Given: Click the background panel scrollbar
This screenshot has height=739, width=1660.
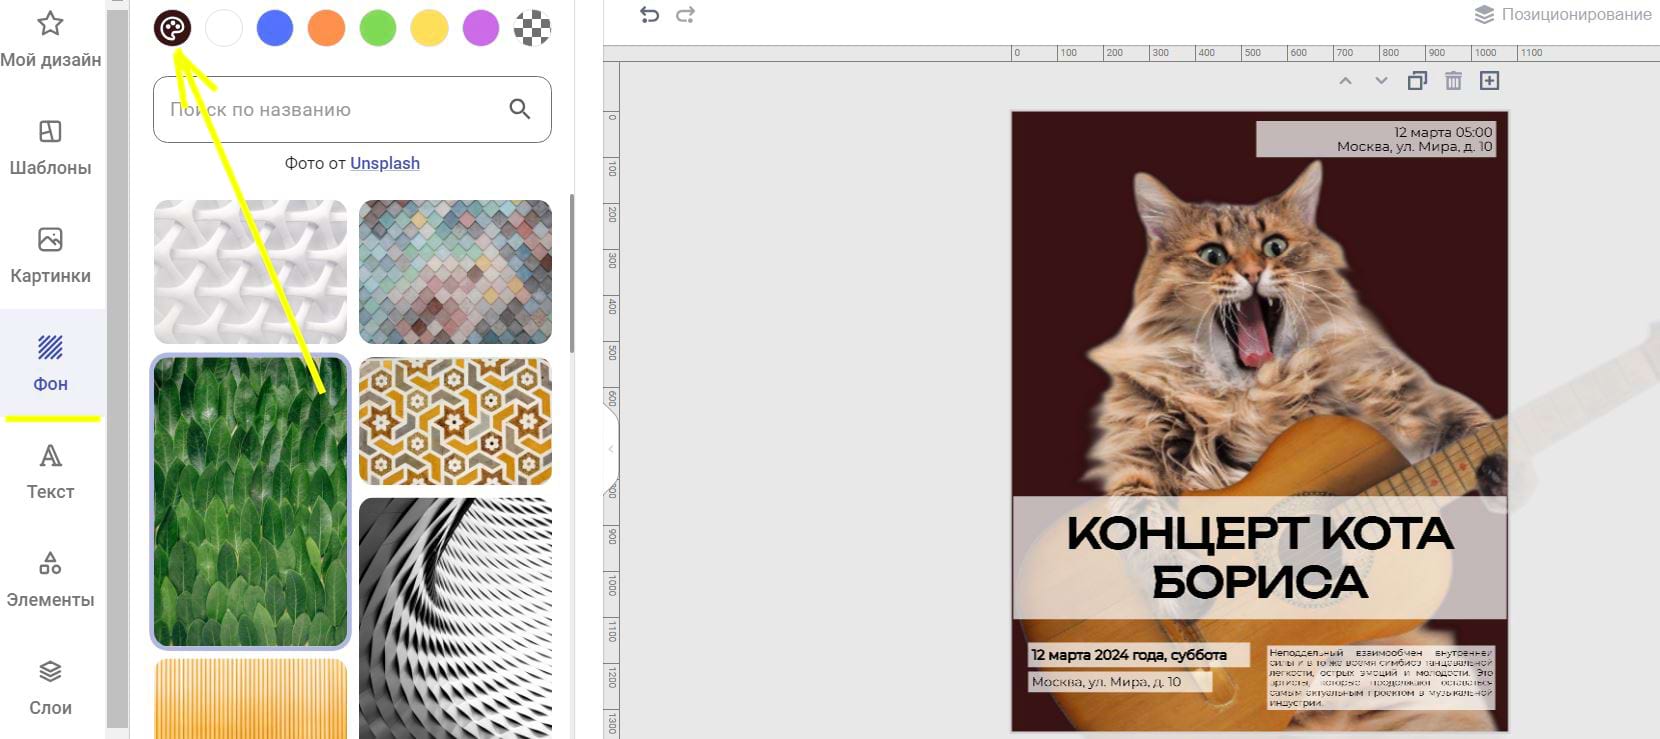Looking at the screenshot, I should coord(572,273).
